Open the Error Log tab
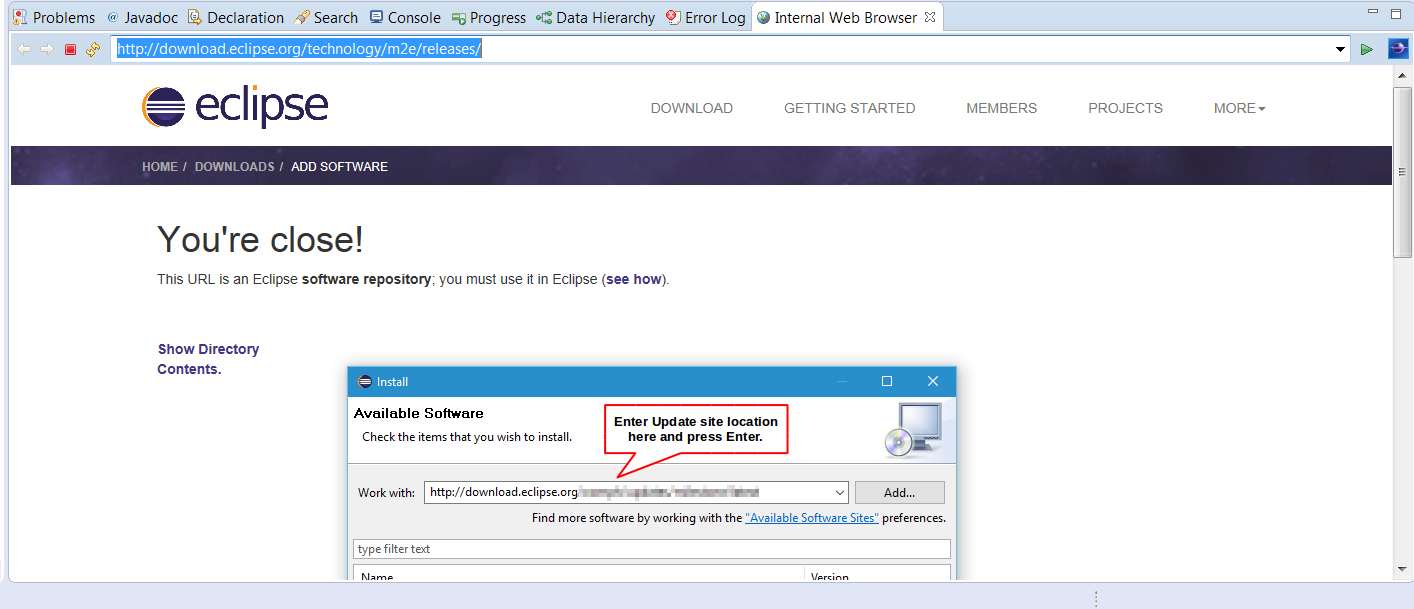The width and height of the screenshot is (1414, 609). point(706,17)
